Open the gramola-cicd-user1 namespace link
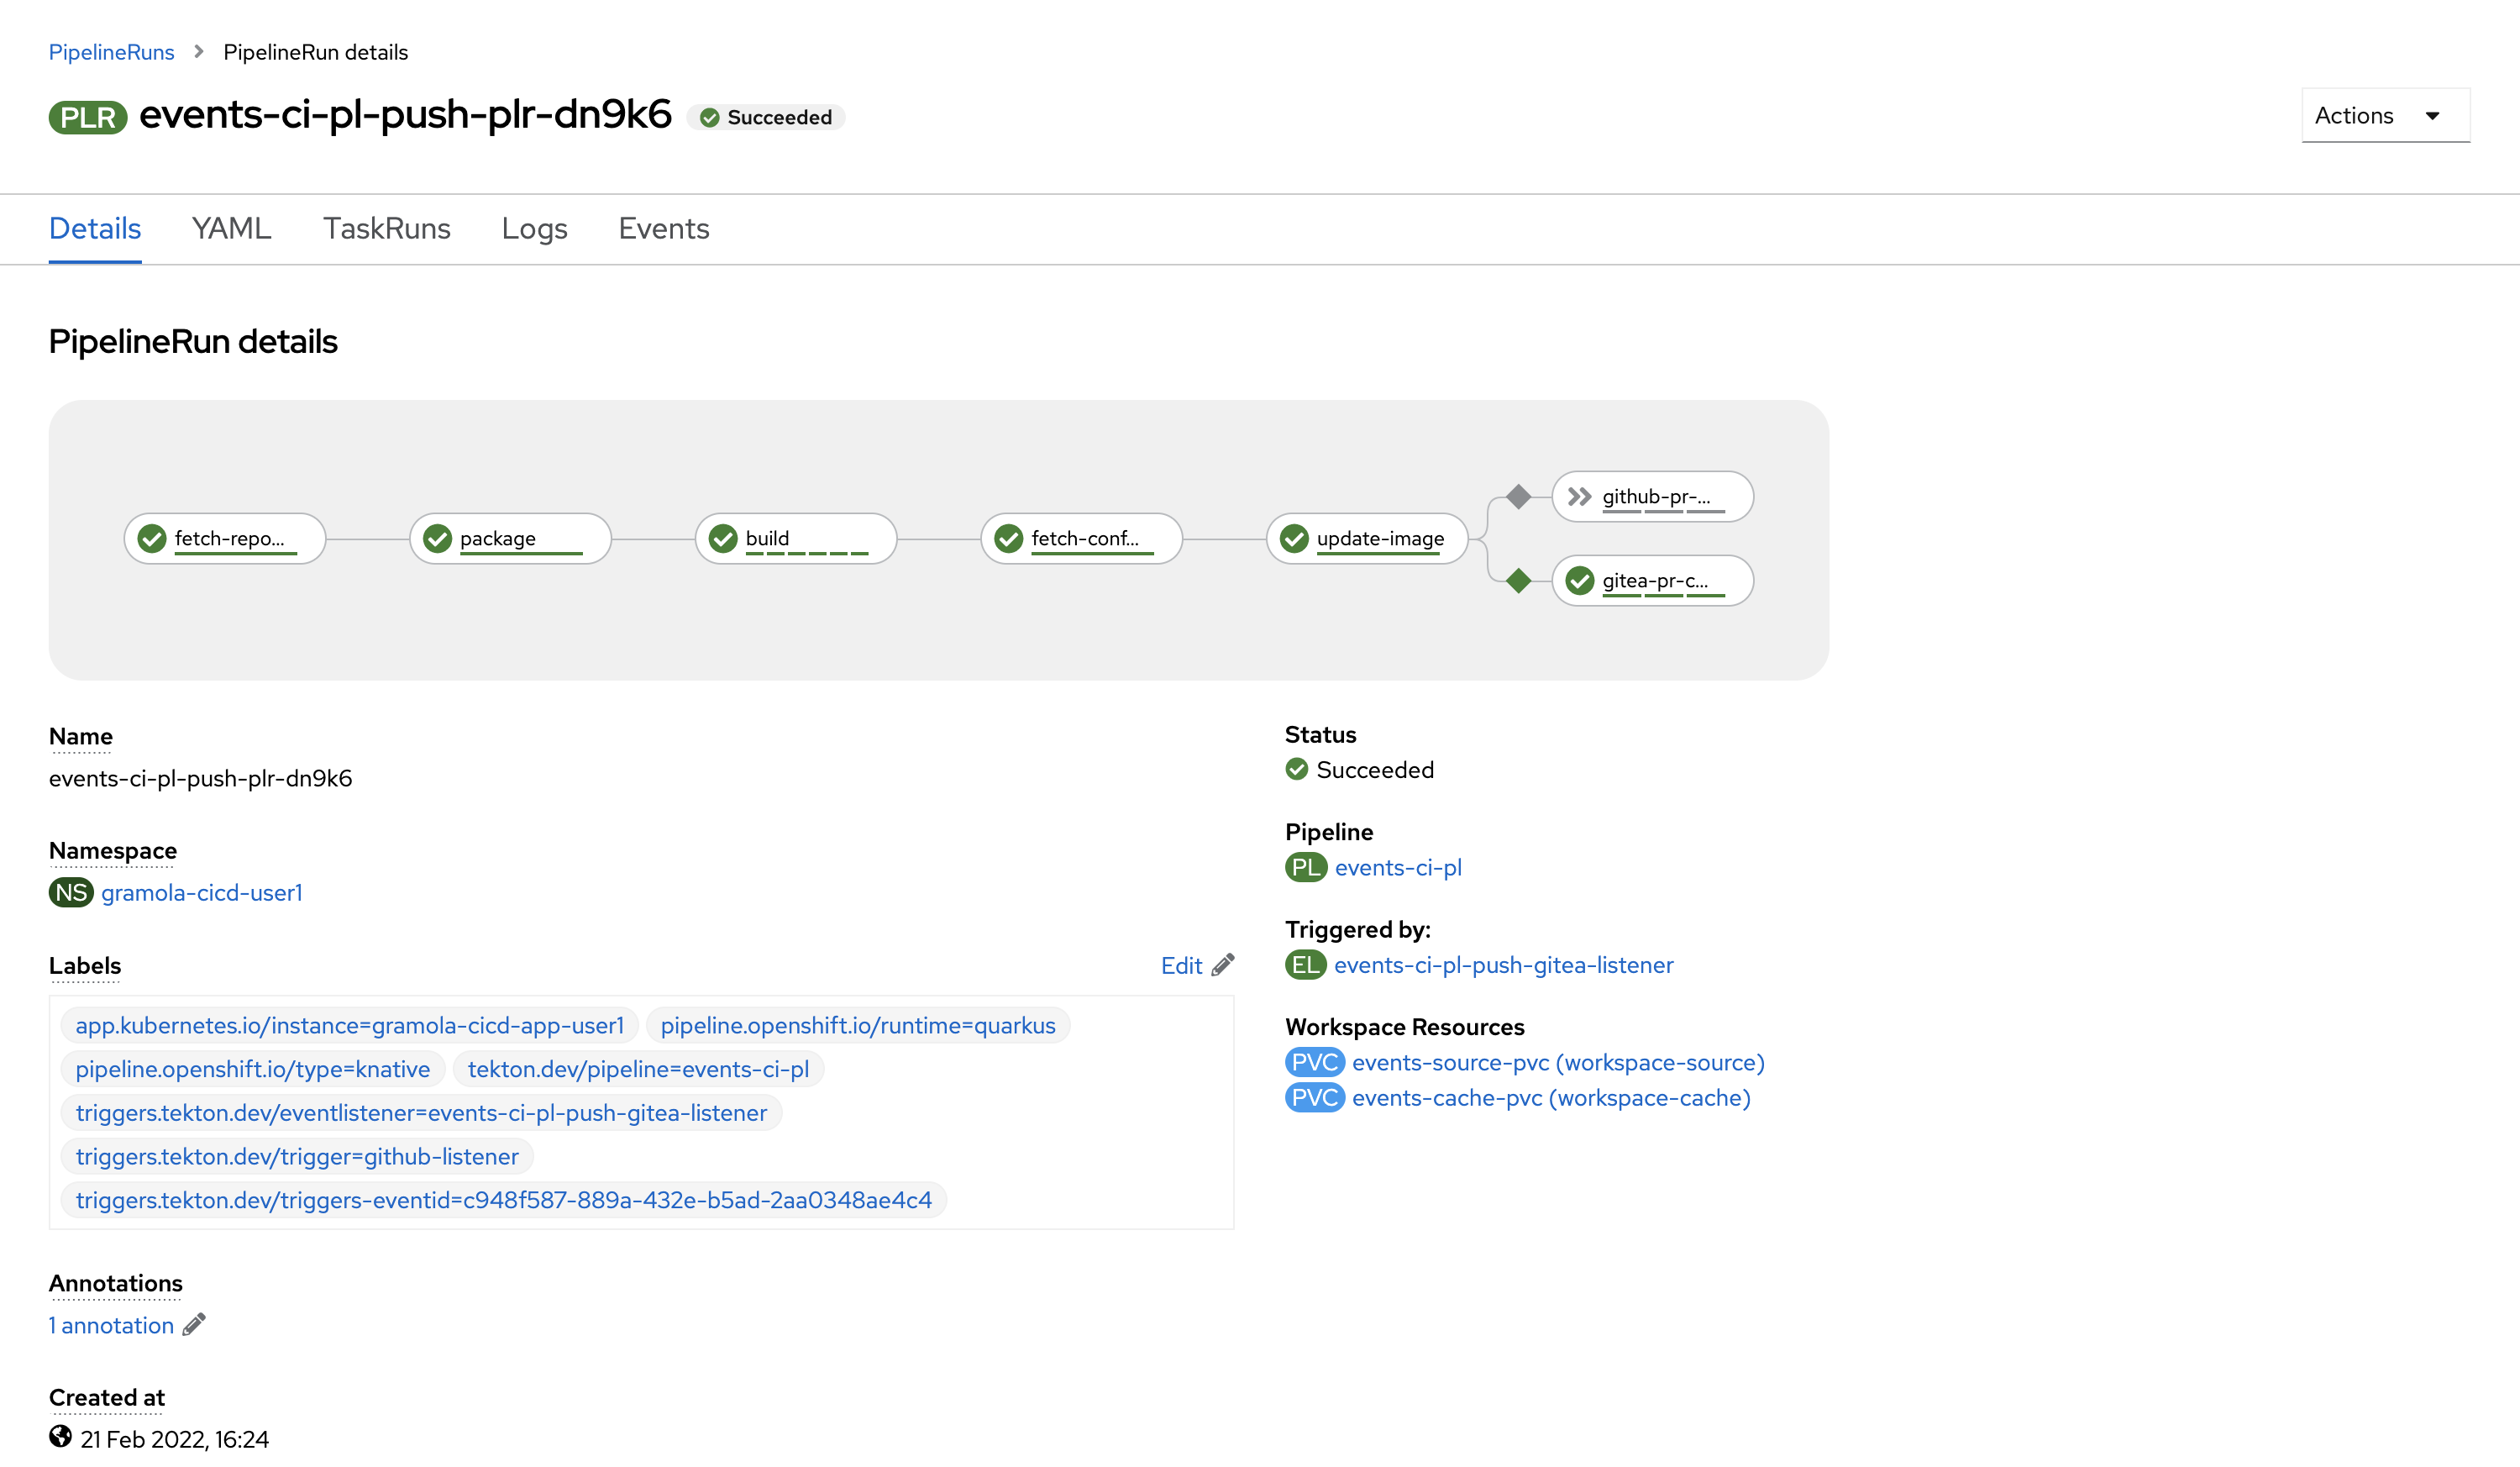 click(202, 892)
